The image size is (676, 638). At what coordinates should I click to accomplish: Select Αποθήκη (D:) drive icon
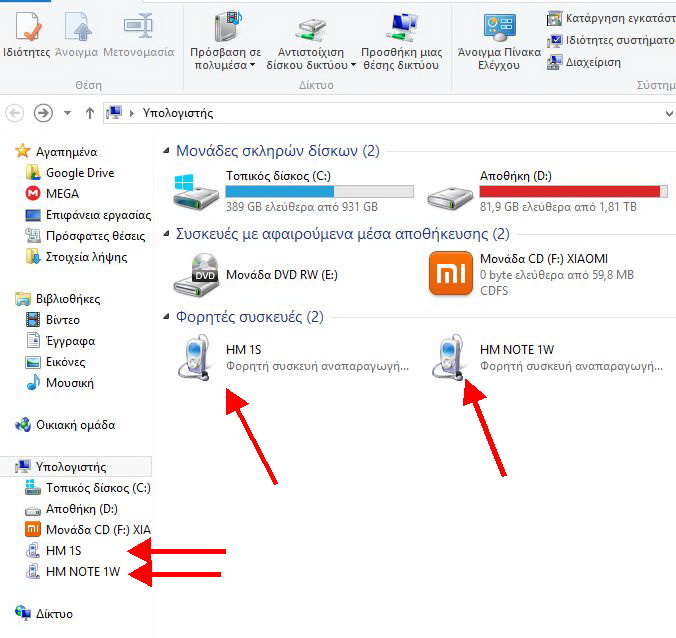(x=450, y=198)
